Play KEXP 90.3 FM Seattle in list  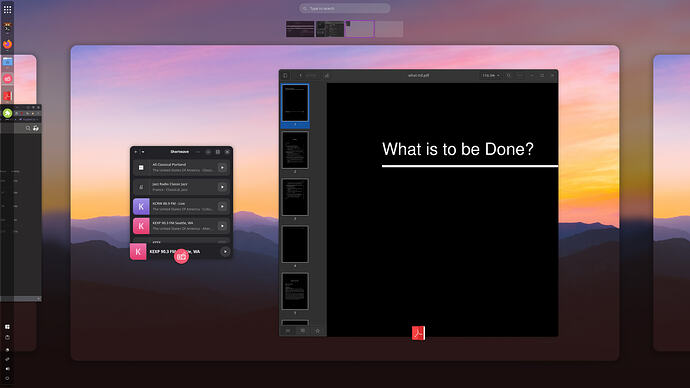point(222,226)
